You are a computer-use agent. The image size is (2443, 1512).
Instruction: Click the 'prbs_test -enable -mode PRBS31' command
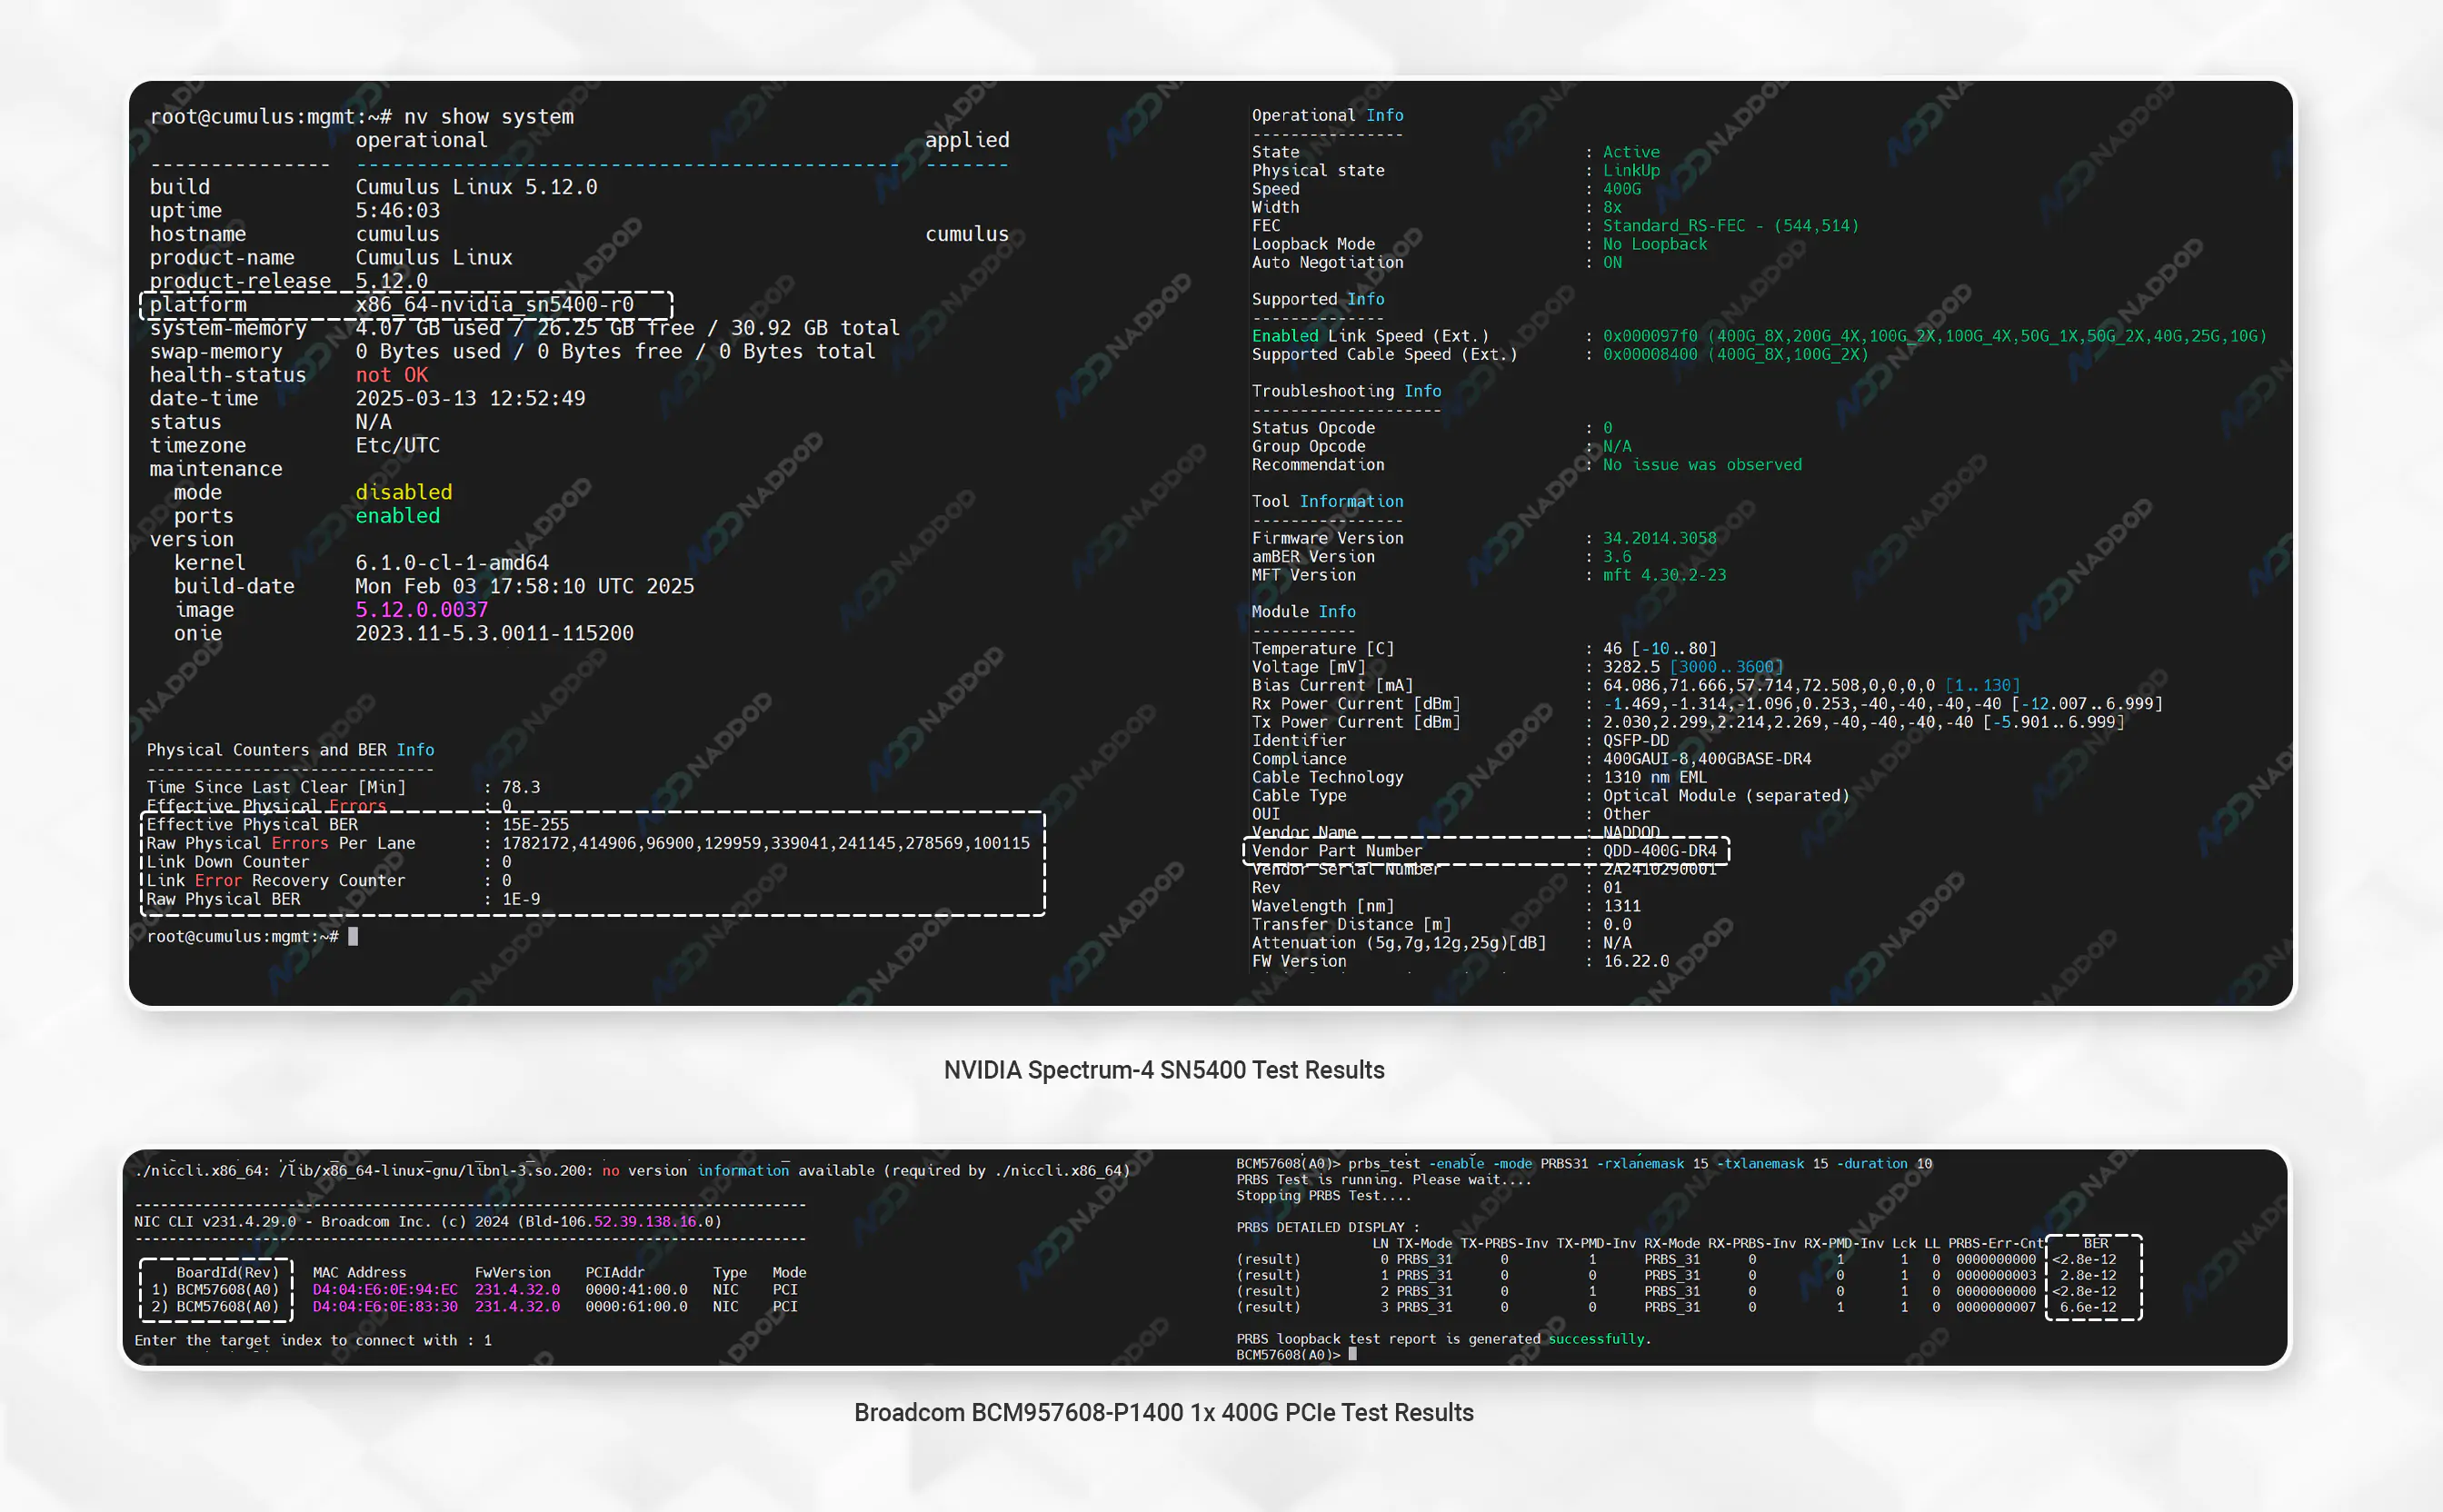point(1640,1164)
